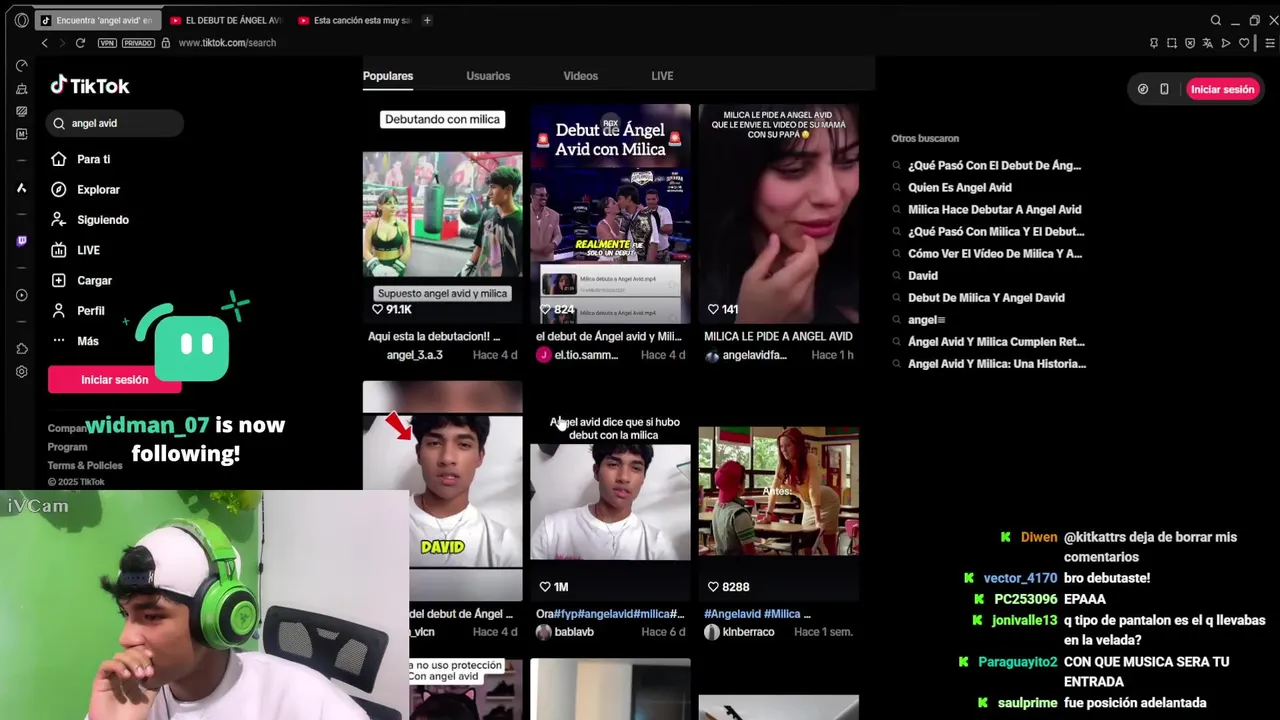Search suggestion 'Ángel Avid Y Milica: Una Historia...'
Image resolution: width=1280 pixels, height=720 pixels.
coord(997,363)
